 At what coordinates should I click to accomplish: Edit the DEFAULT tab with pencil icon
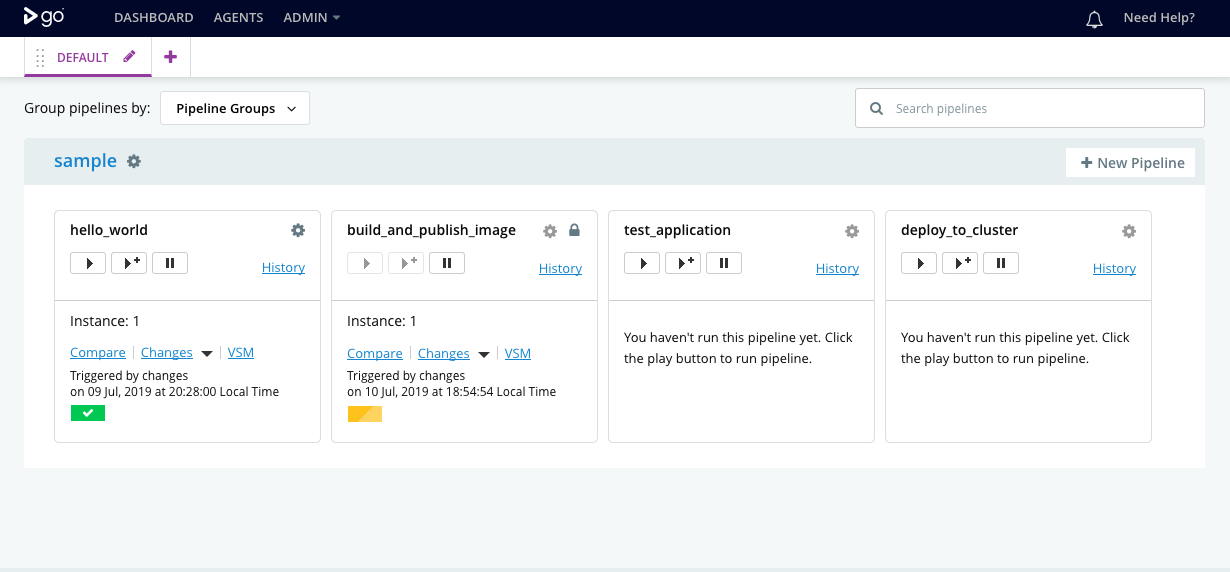tap(129, 57)
